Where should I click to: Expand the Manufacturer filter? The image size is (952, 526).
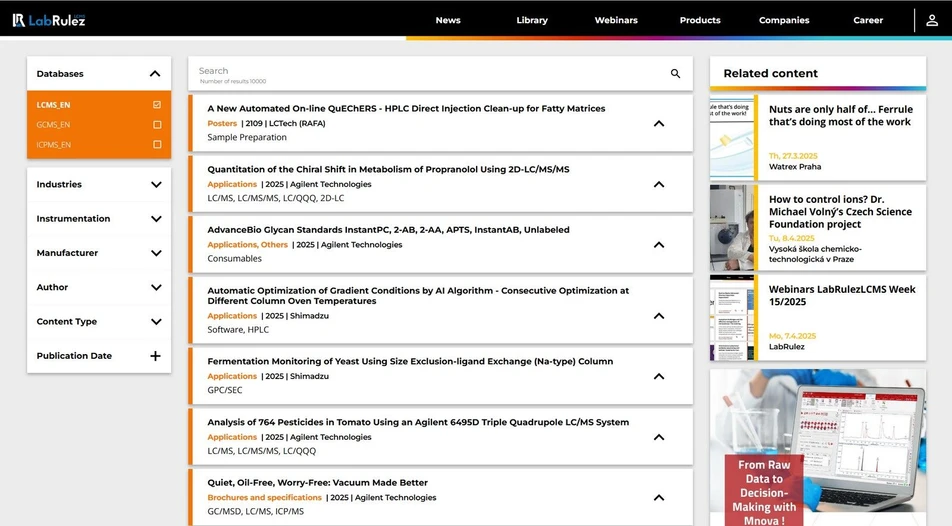(x=156, y=253)
